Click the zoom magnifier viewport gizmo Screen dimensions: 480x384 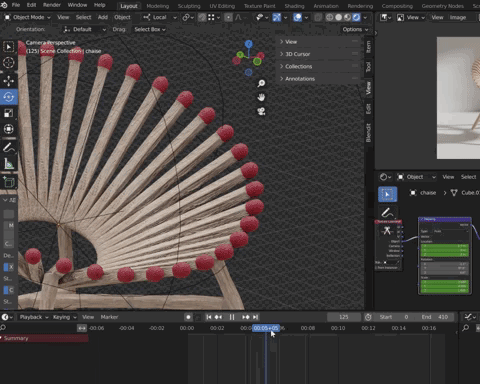point(261,83)
